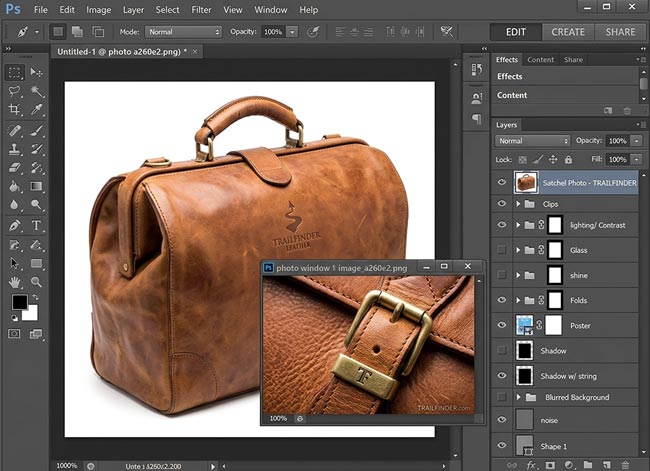
Task: Hide the Clips group
Action: (502, 204)
